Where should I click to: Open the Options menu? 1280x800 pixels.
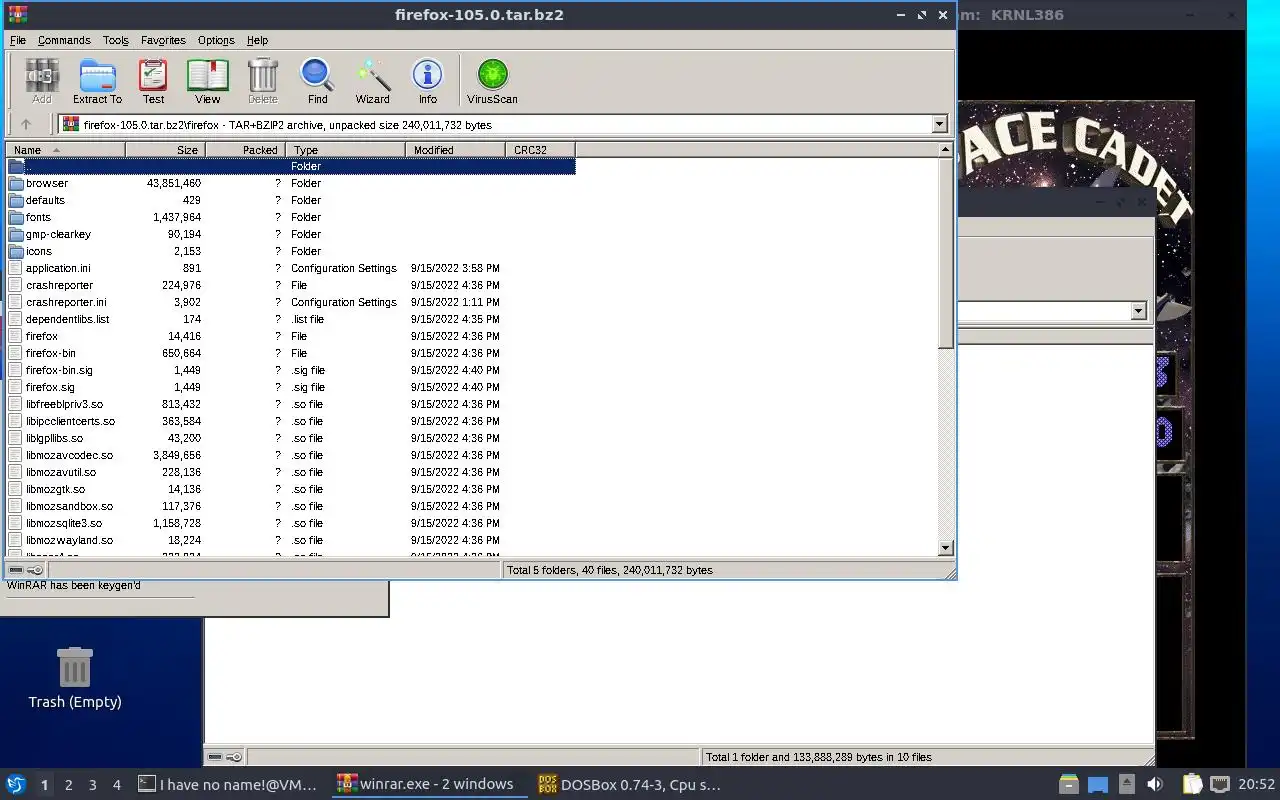[216, 40]
